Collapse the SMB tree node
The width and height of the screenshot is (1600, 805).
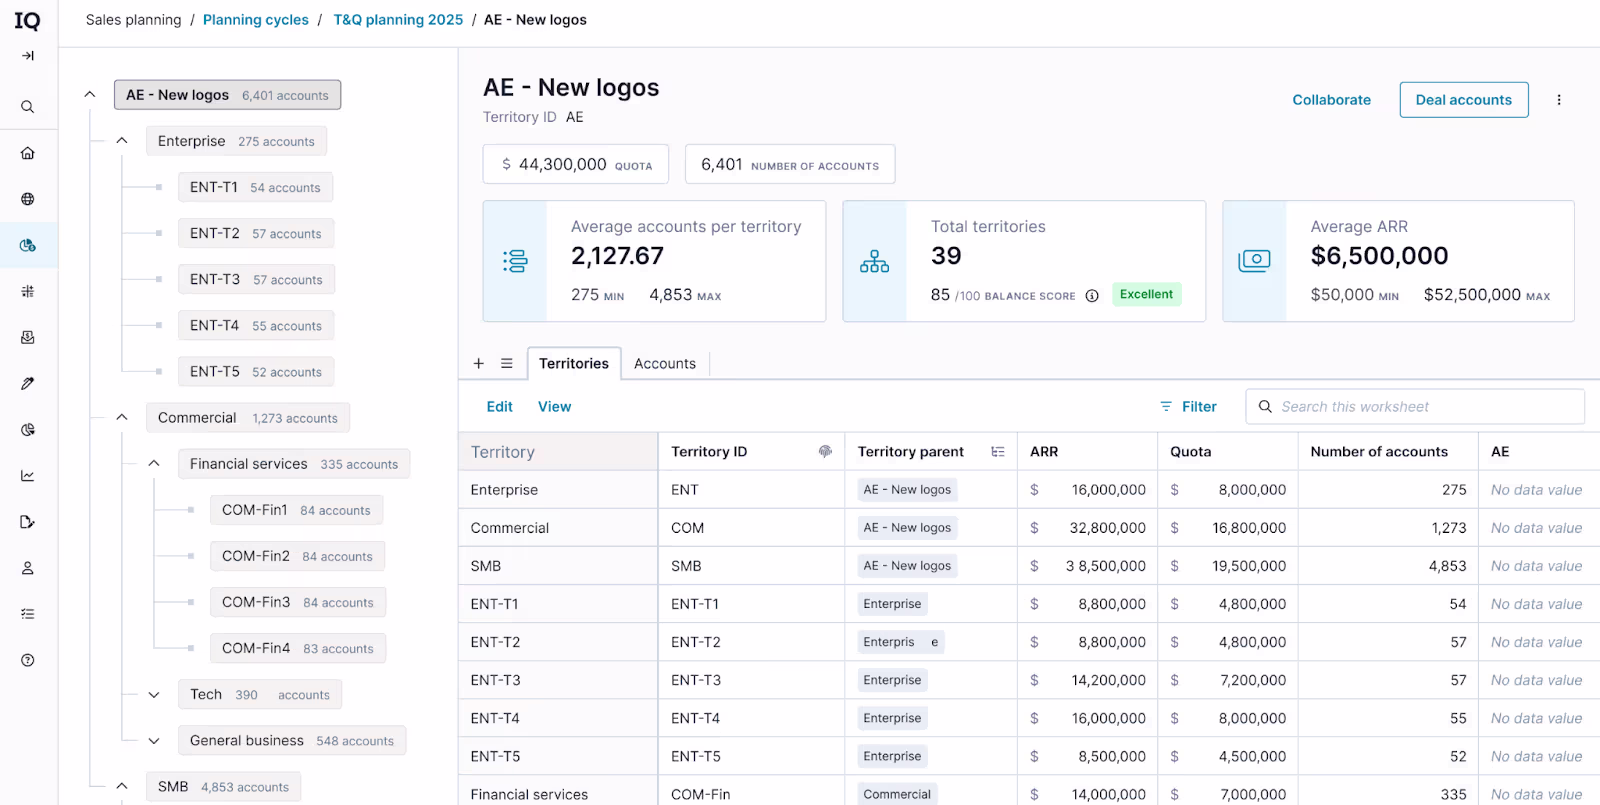122,787
